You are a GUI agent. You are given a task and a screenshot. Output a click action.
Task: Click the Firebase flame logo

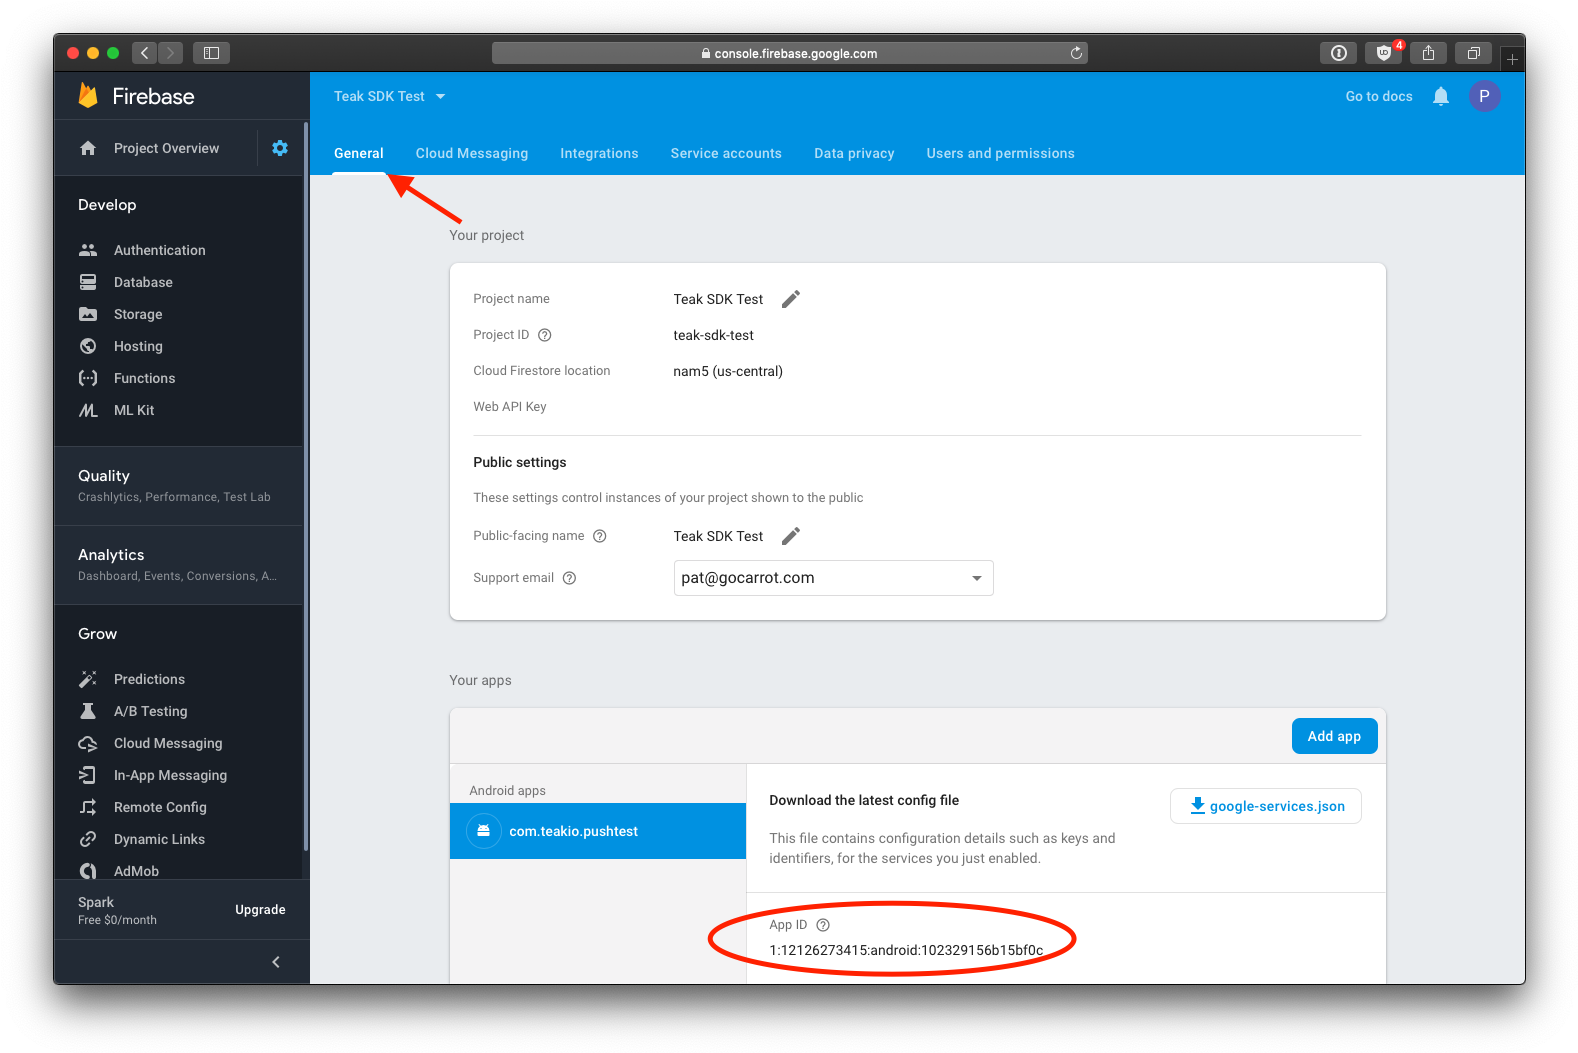(88, 96)
